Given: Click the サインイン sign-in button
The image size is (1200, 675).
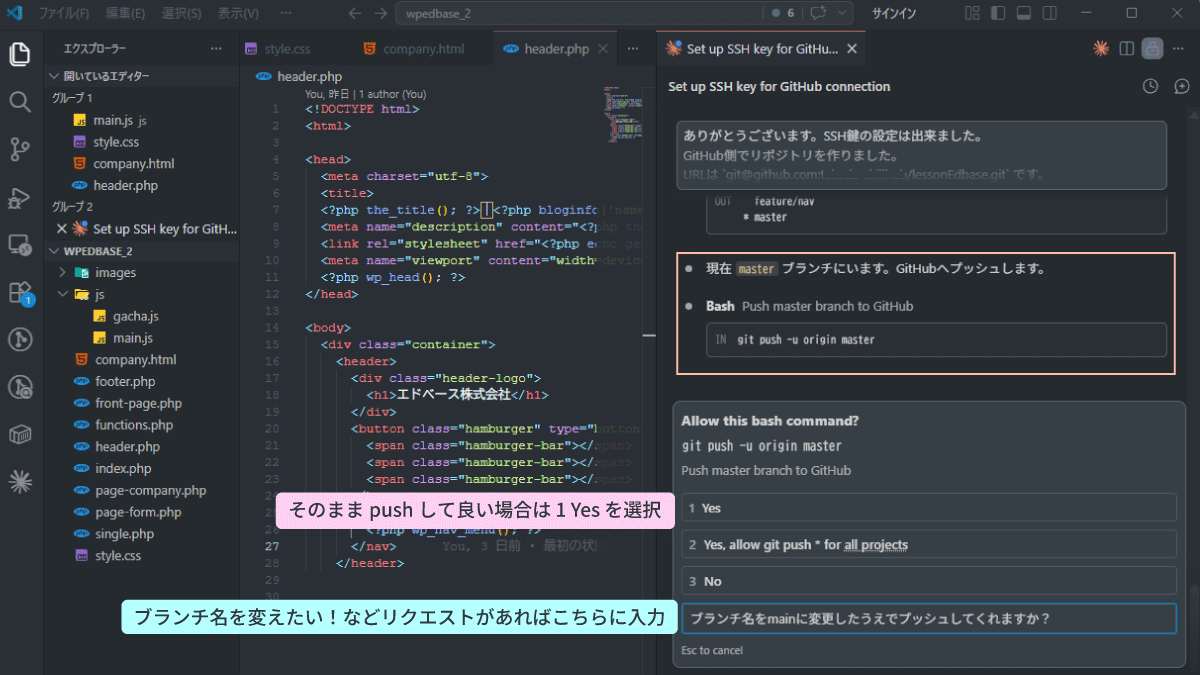Looking at the screenshot, I should pos(894,13).
